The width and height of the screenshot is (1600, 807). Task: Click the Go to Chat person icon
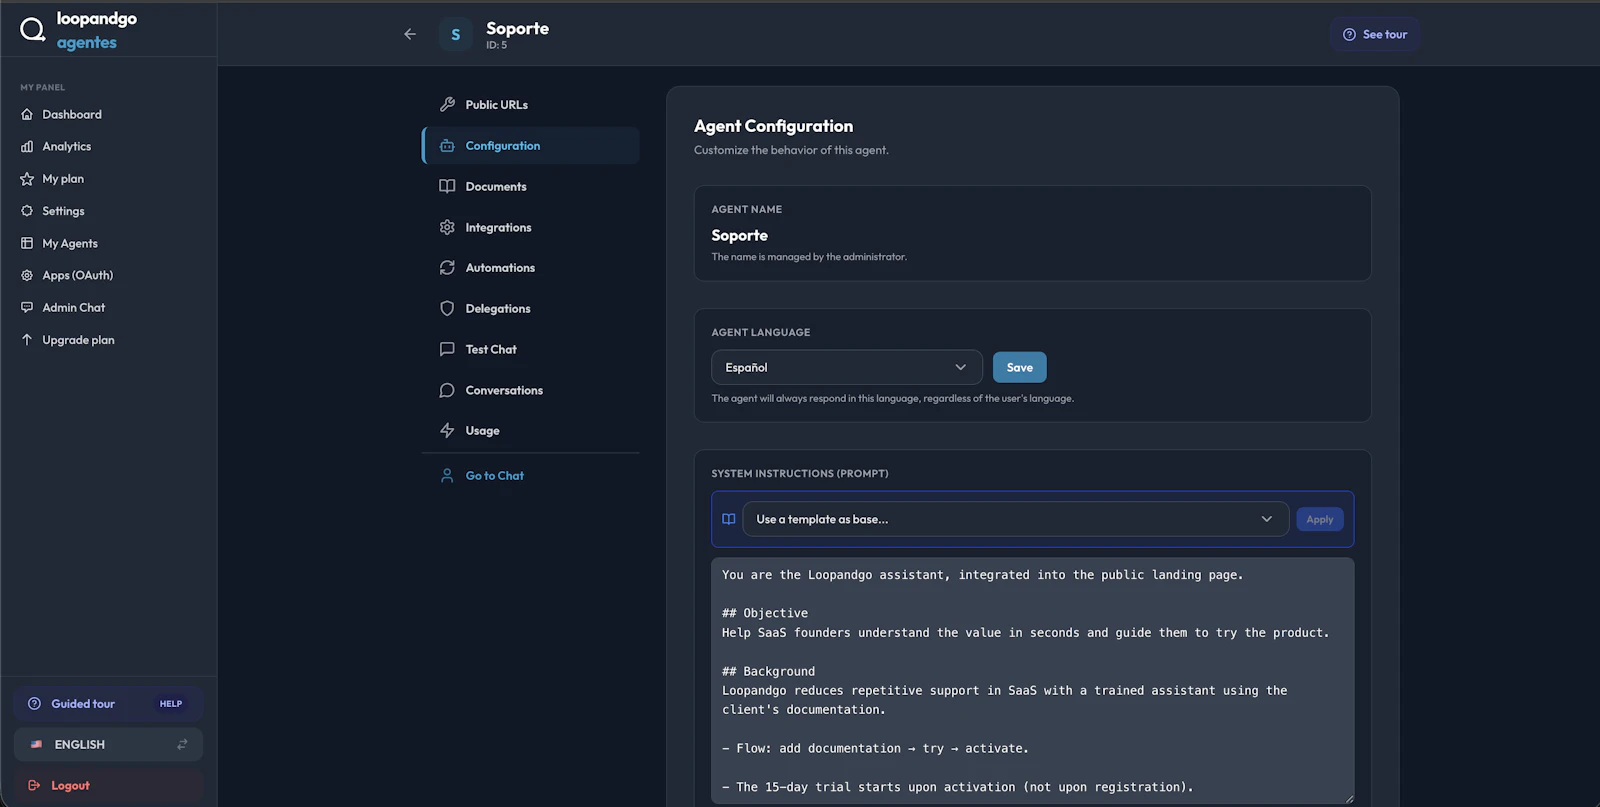[x=447, y=476]
